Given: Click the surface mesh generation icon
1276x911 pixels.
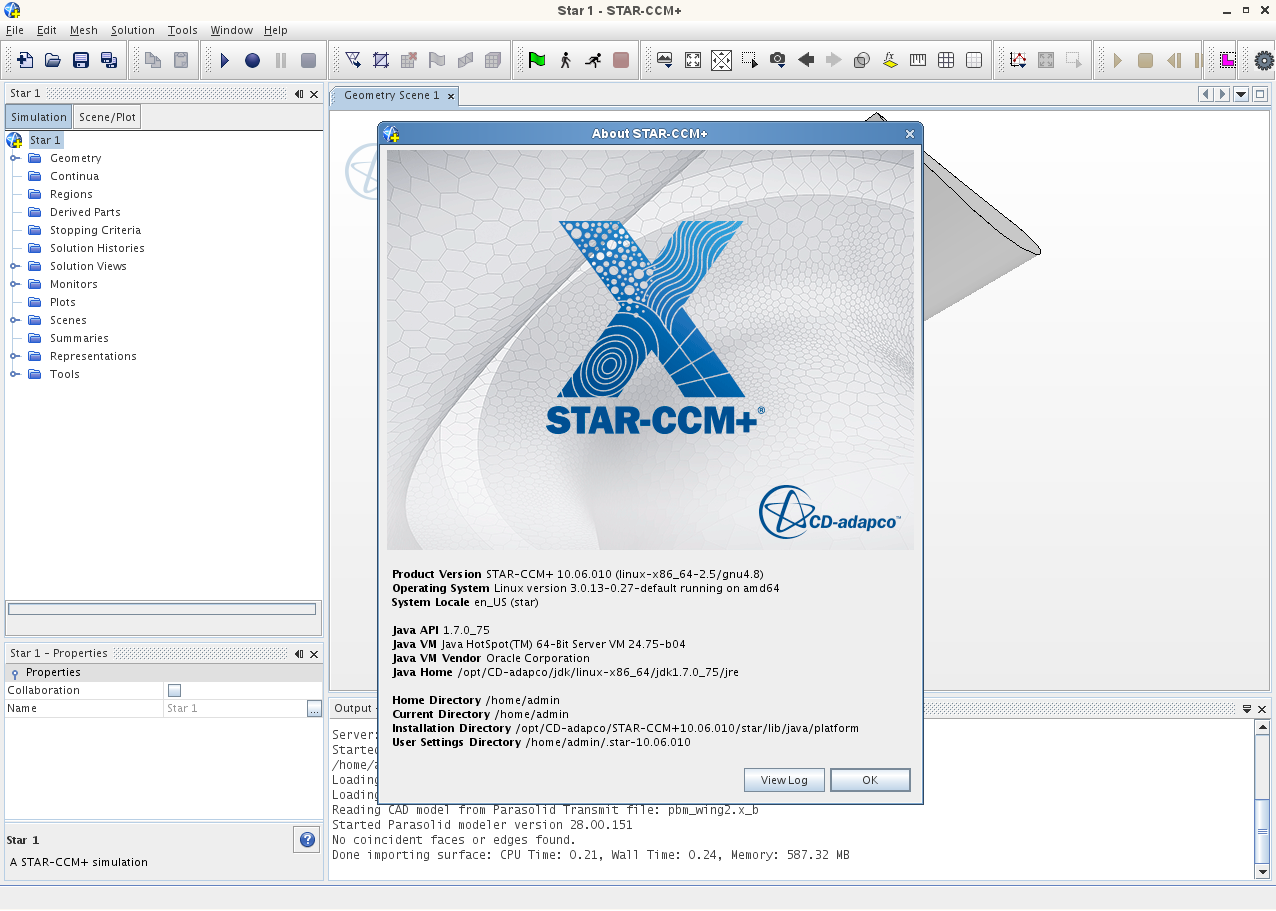Looking at the screenshot, I should tap(353, 60).
